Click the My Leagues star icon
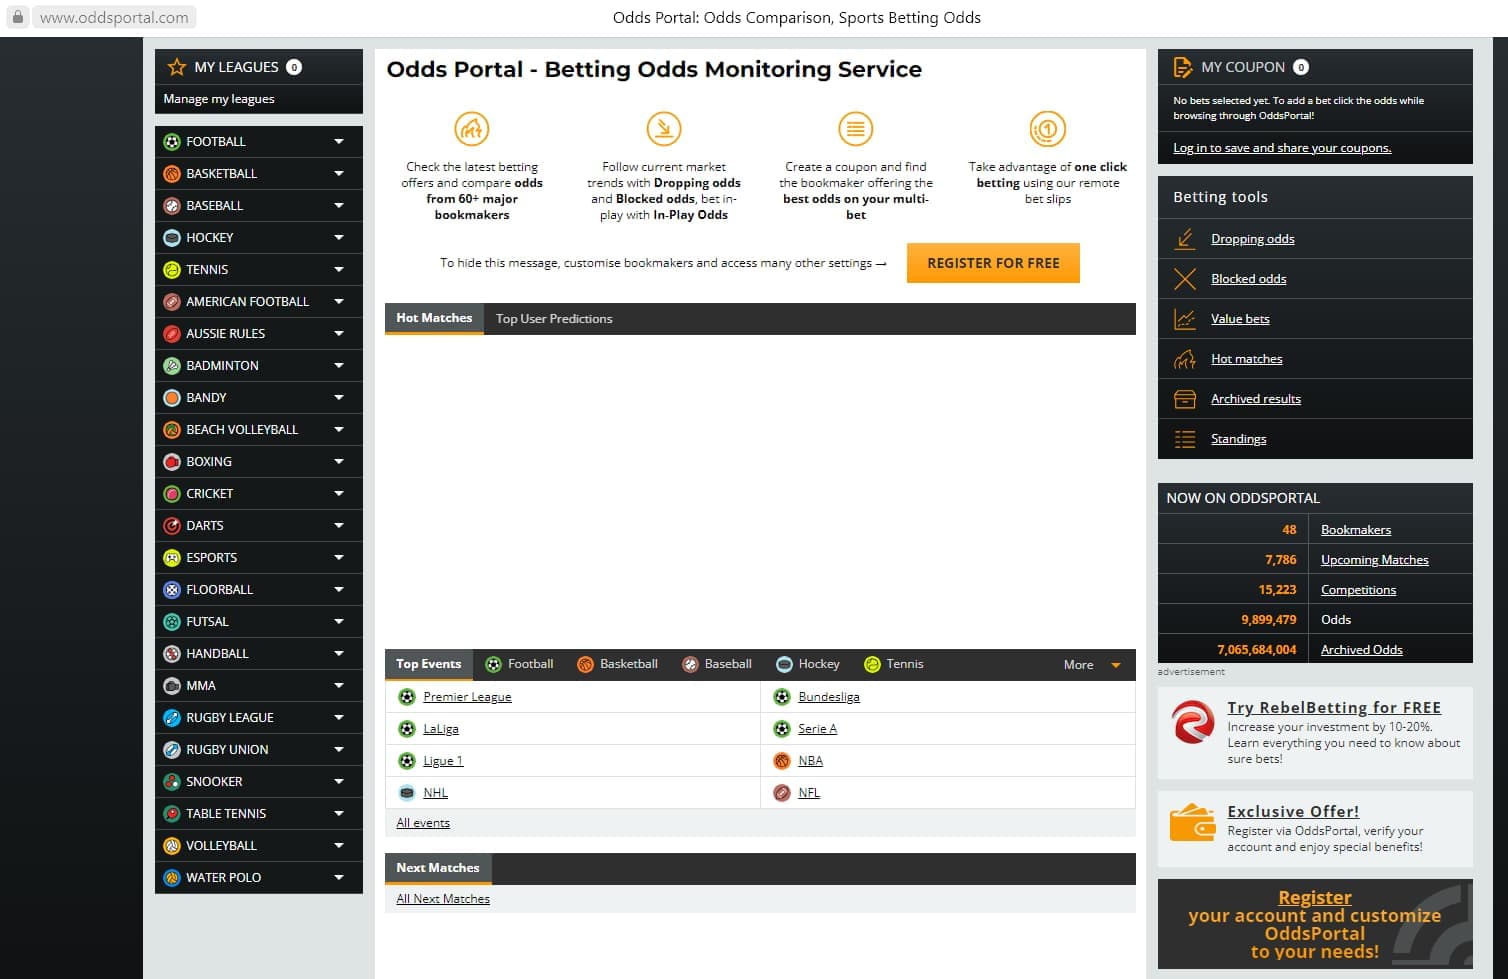 tap(177, 67)
